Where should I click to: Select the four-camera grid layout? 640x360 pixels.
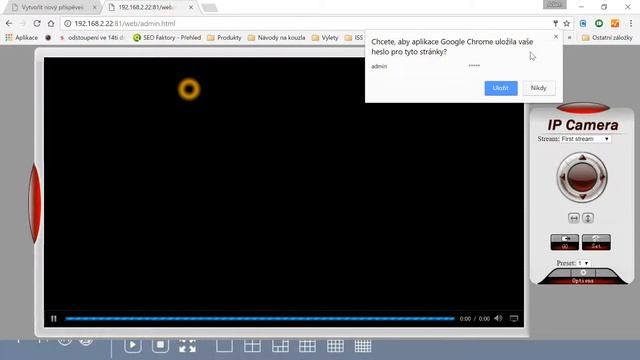click(x=252, y=346)
